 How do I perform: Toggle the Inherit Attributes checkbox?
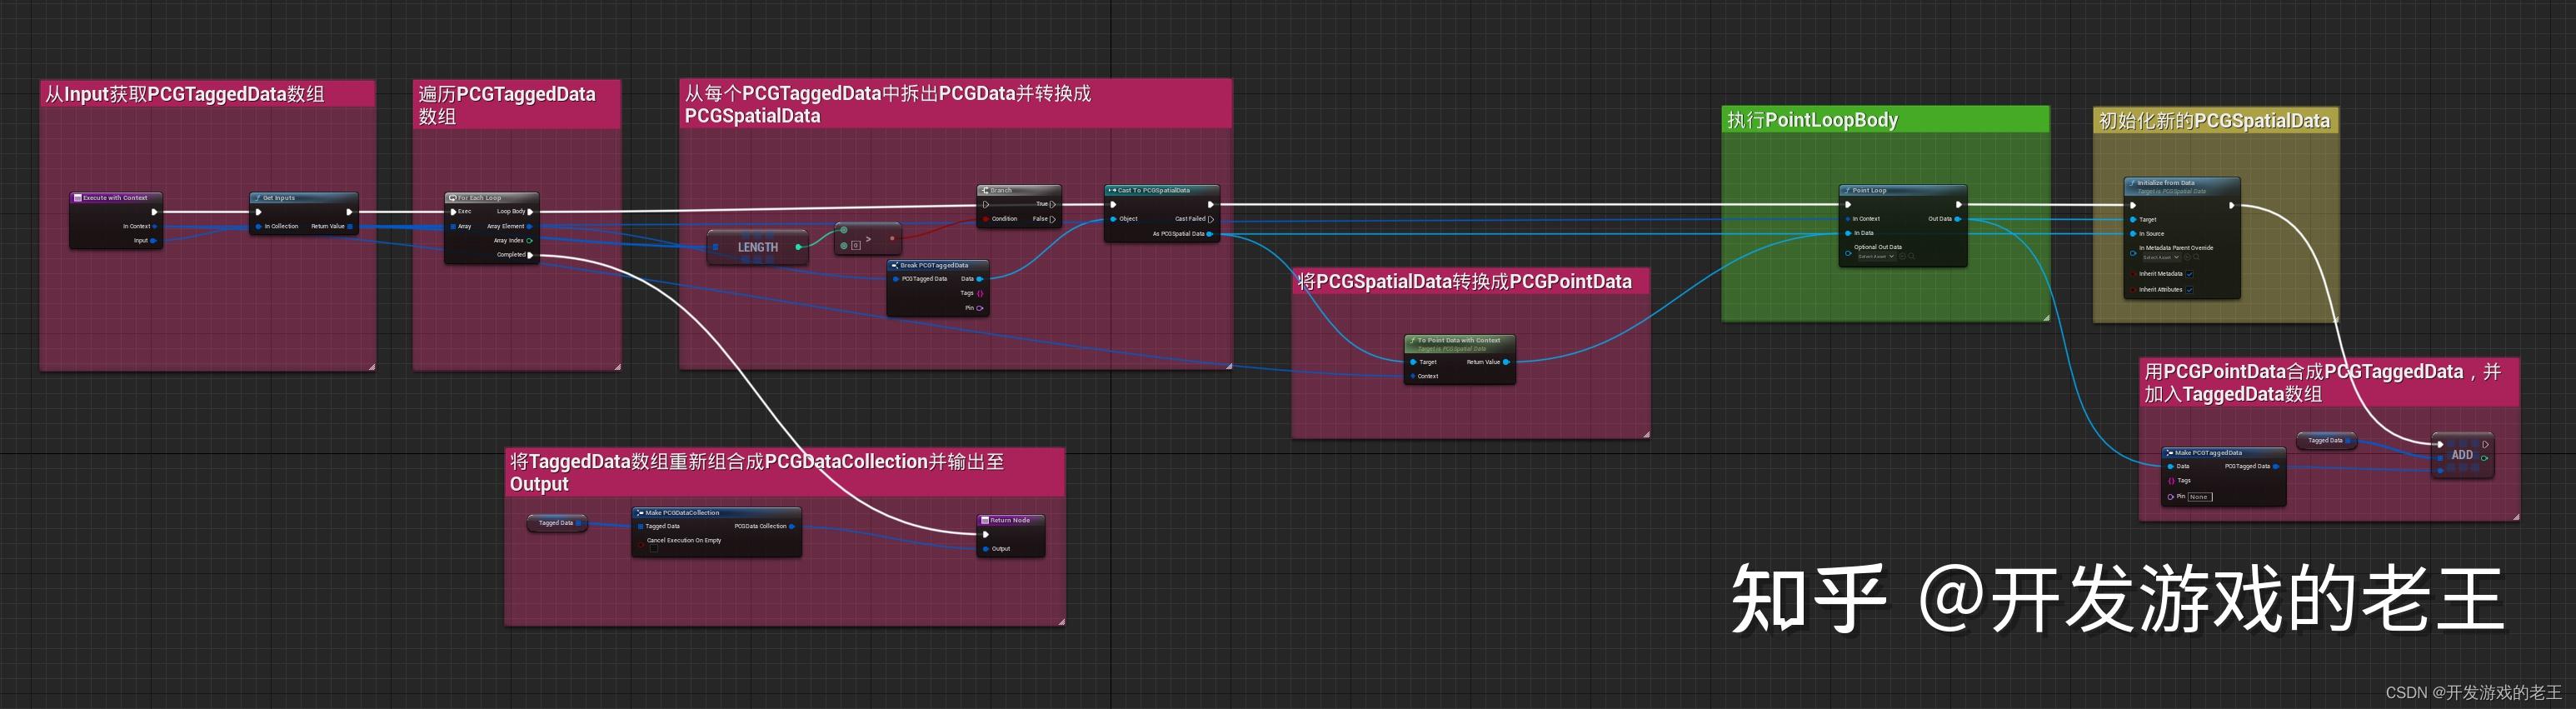pos(2189,290)
